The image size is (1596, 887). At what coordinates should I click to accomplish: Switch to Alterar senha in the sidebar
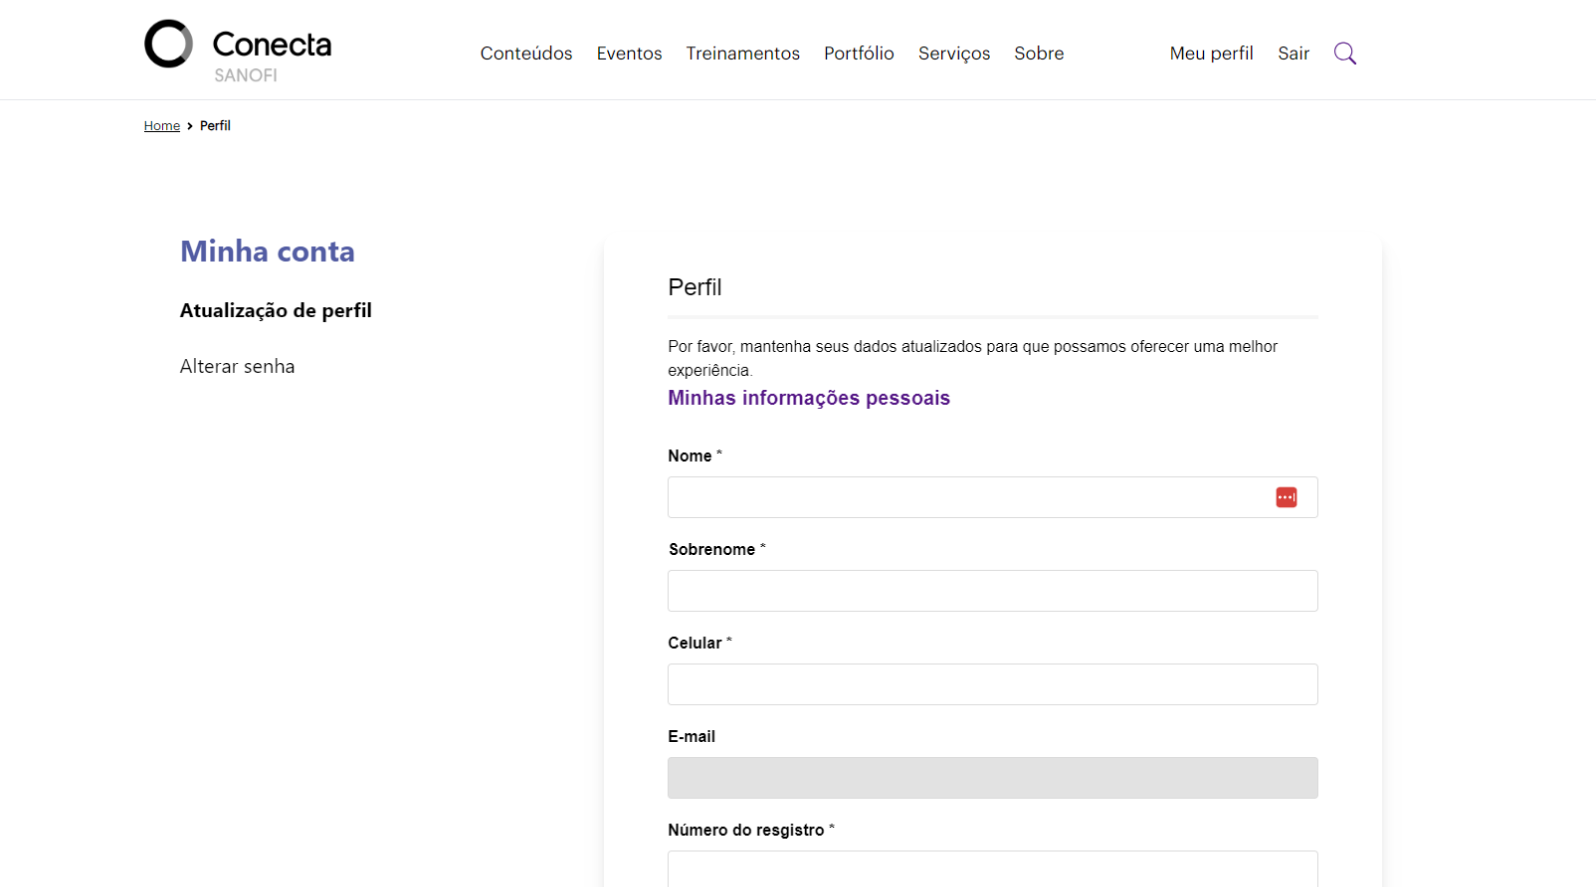(x=237, y=367)
